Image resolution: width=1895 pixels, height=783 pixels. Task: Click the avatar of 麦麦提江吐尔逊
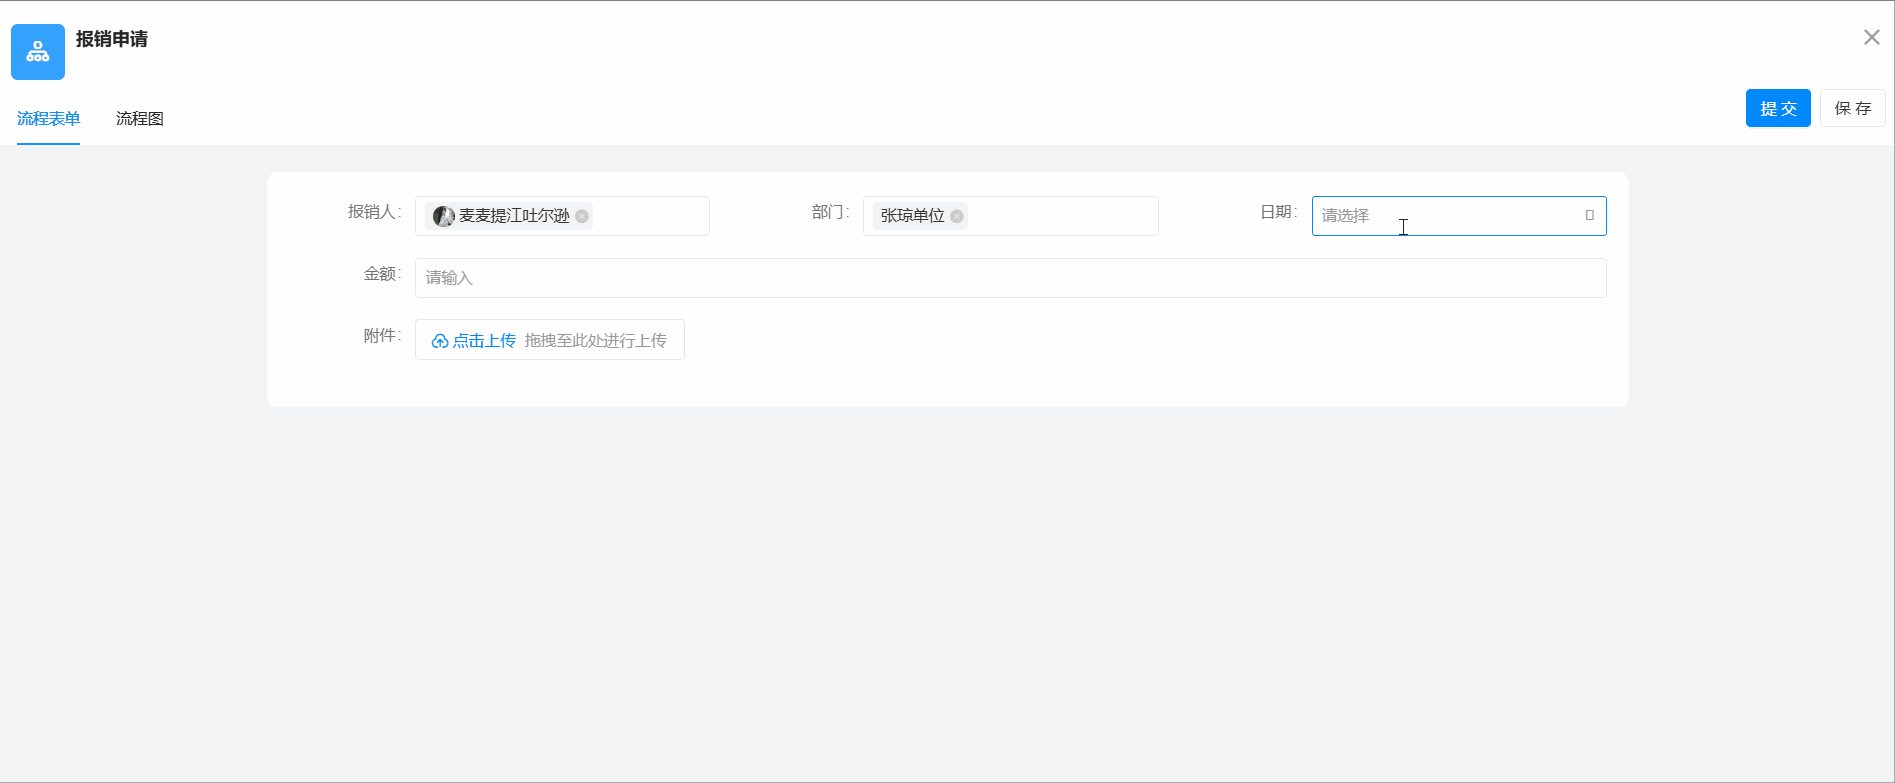coord(444,216)
